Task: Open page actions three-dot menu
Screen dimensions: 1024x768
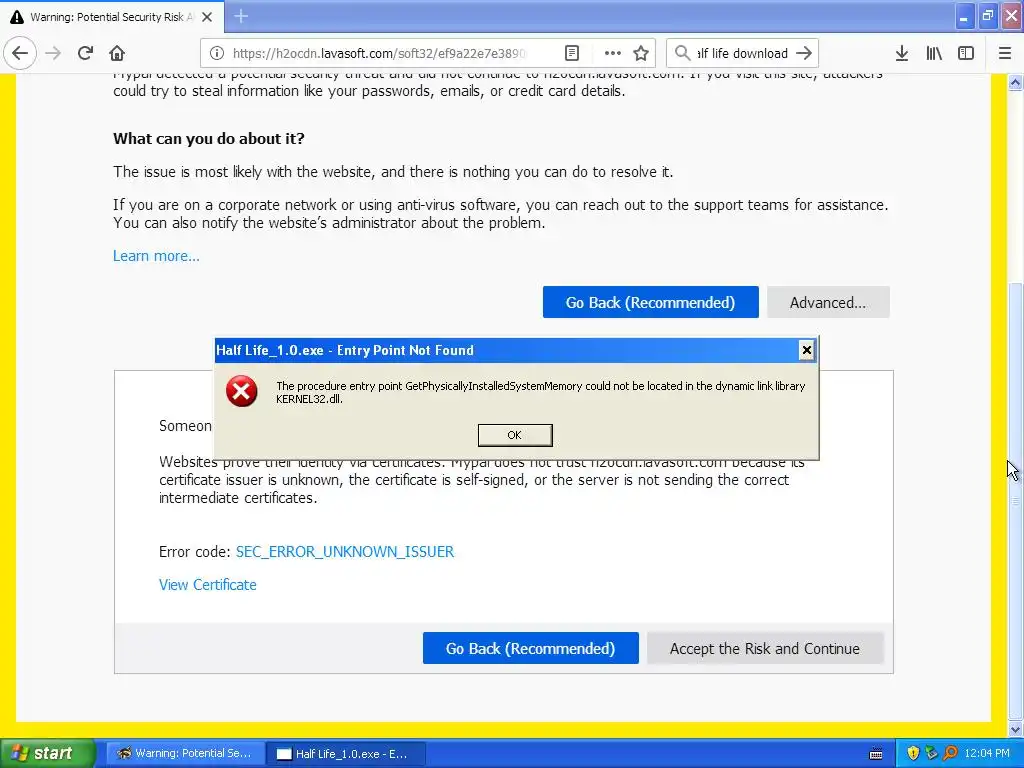Action: tap(613, 54)
